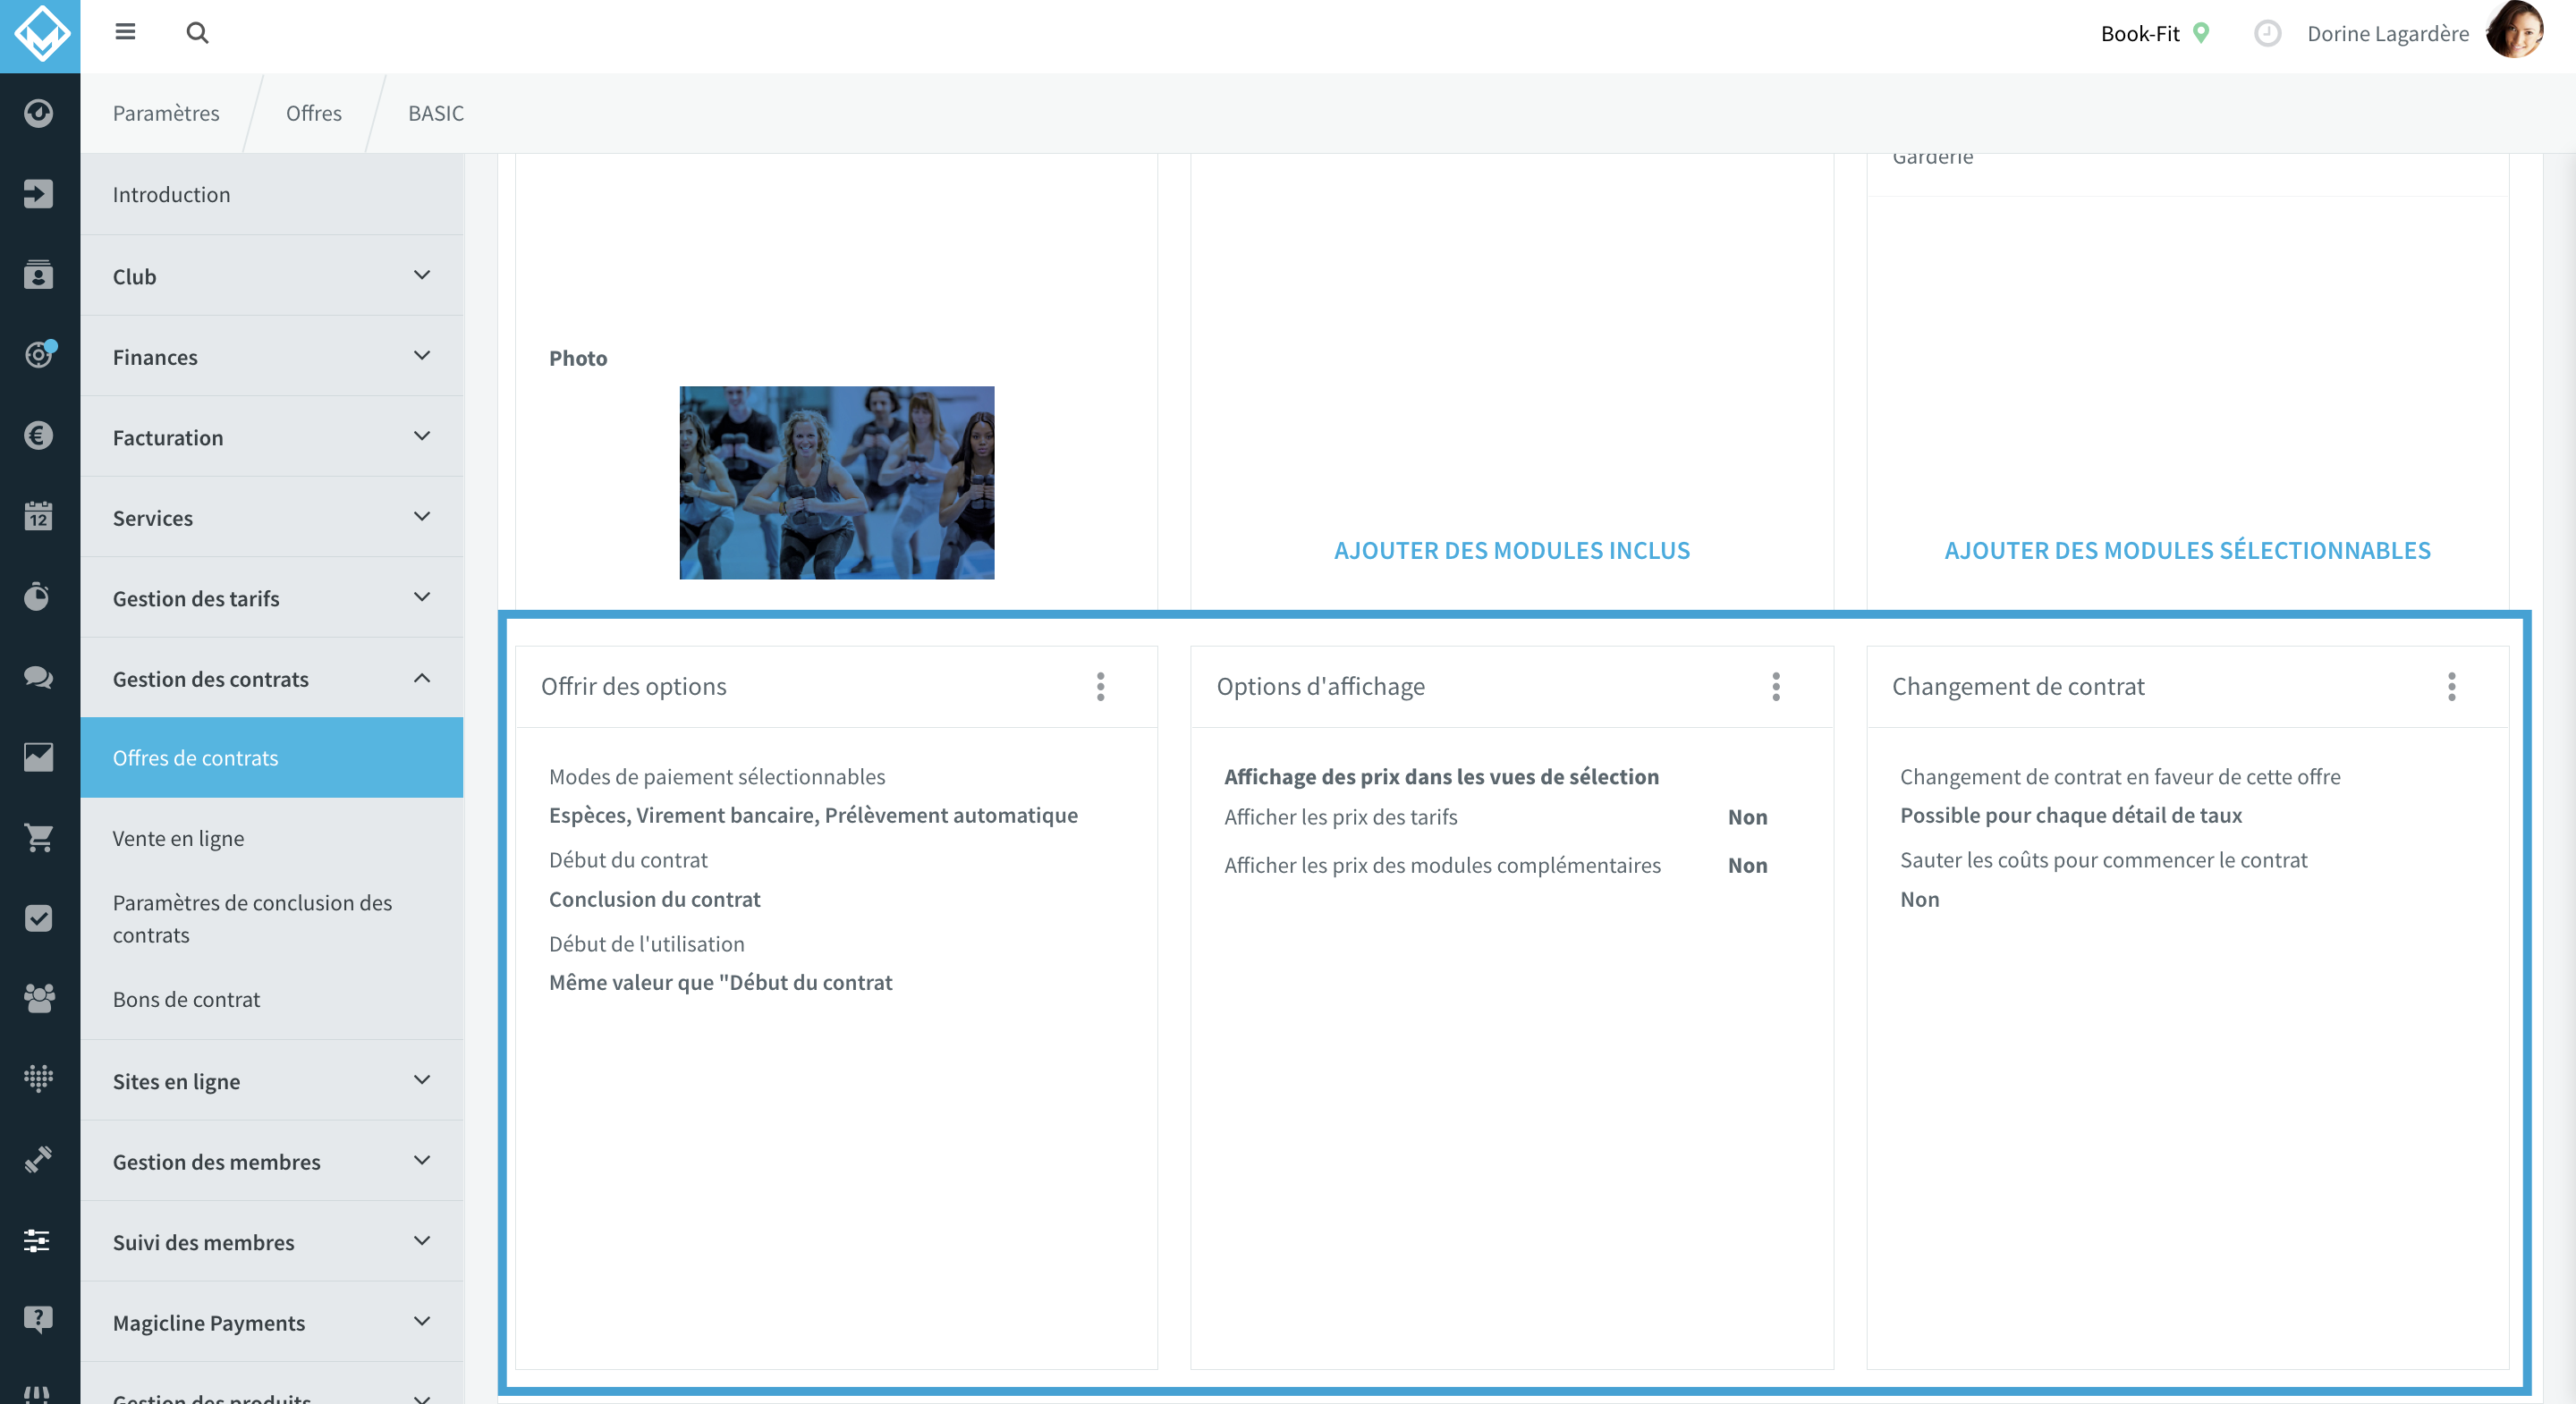Select Vente en ligne menu item
2576x1404 pixels.
click(272, 838)
